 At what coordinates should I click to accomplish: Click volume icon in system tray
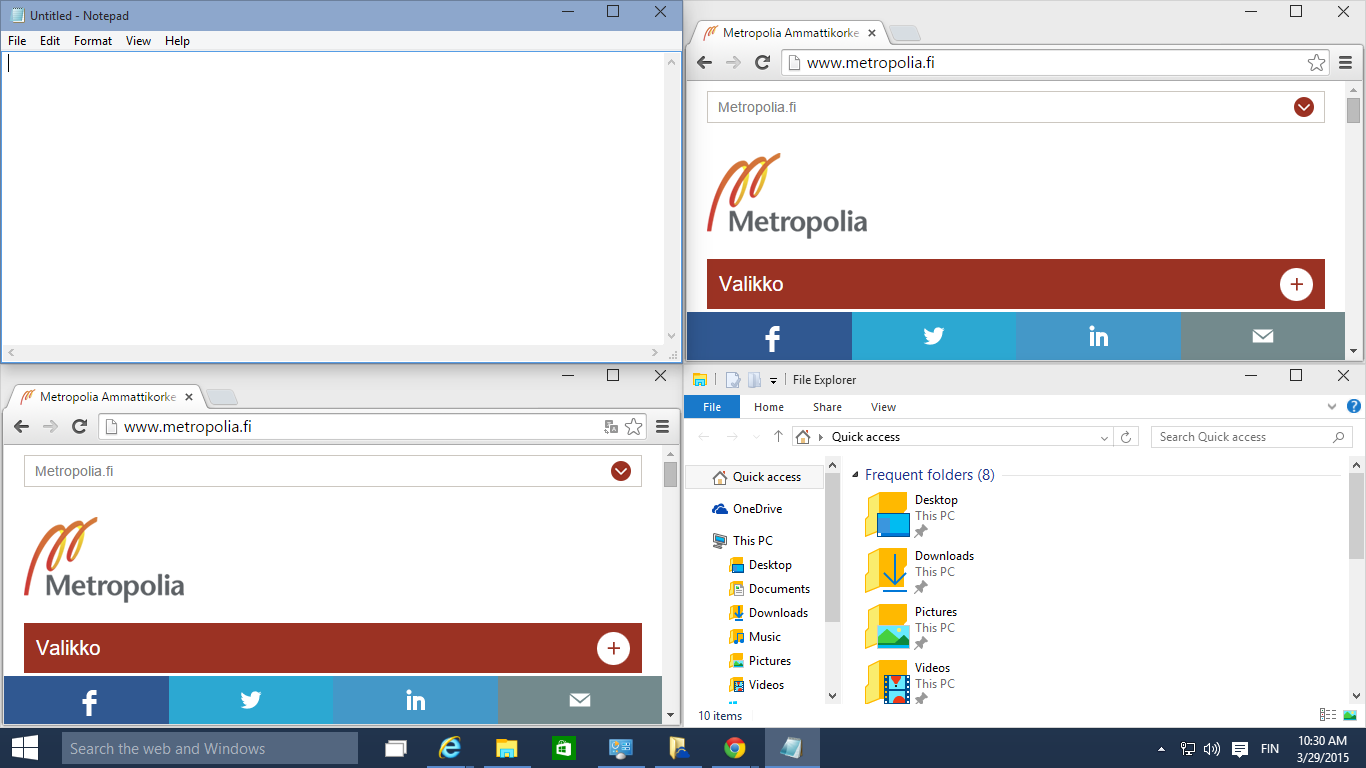[1212, 749]
